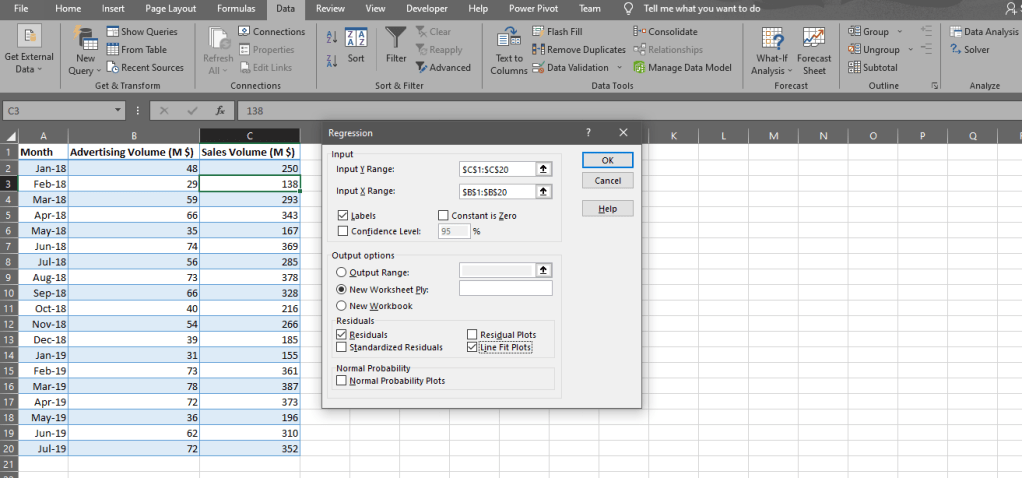
Task: Click Cancel in the Regression dialog
Action: coord(607,181)
